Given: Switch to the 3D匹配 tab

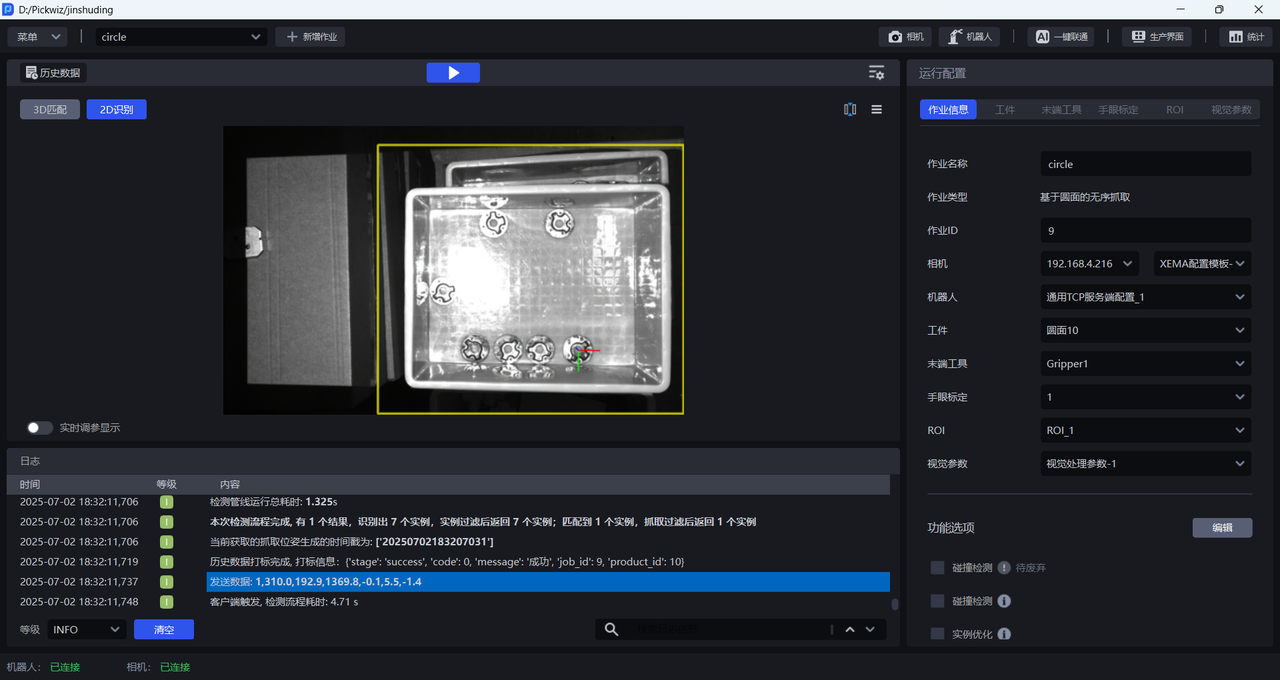Looking at the screenshot, I should tap(50, 110).
